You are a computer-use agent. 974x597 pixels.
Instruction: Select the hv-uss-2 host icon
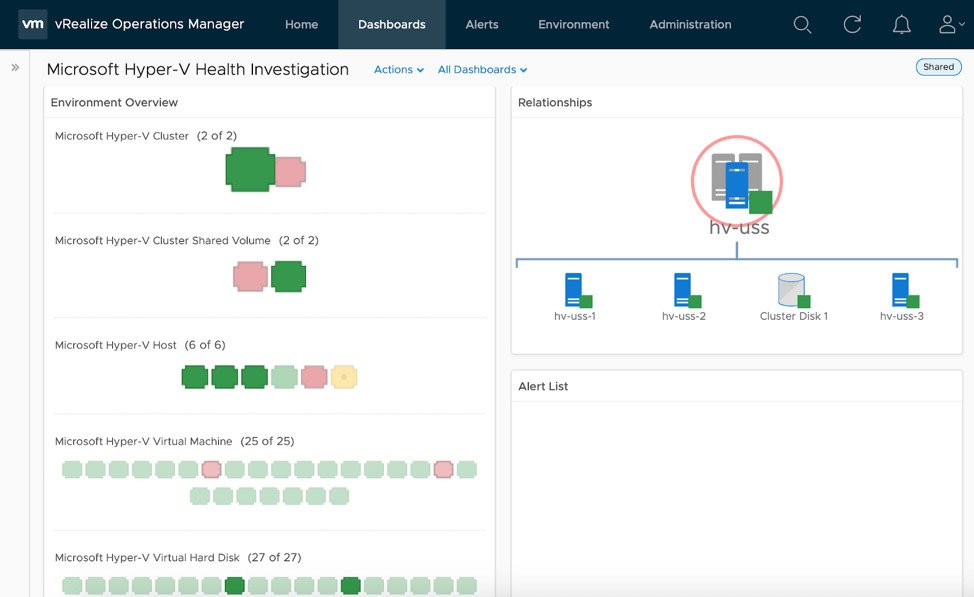point(687,290)
